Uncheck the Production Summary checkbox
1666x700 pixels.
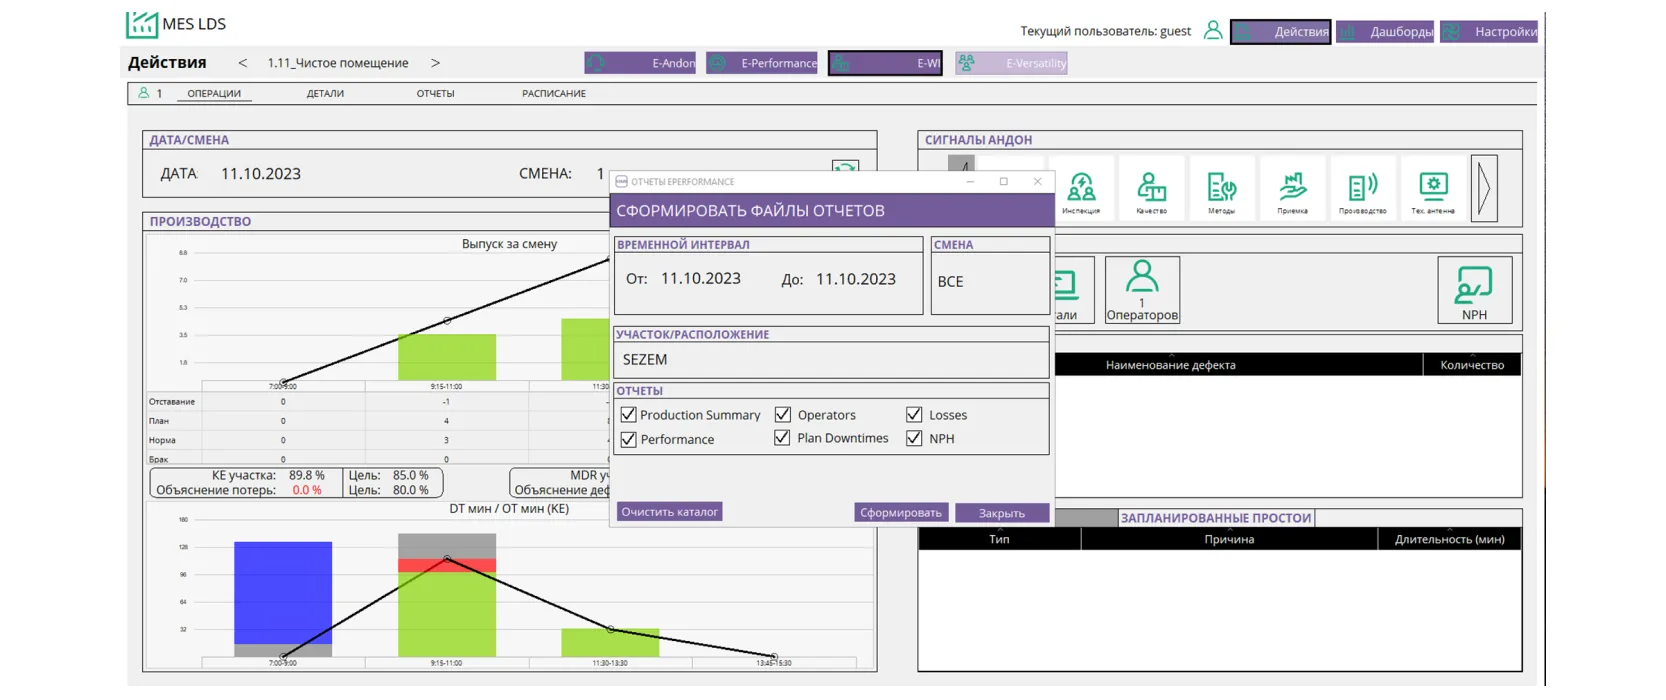[628, 414]
